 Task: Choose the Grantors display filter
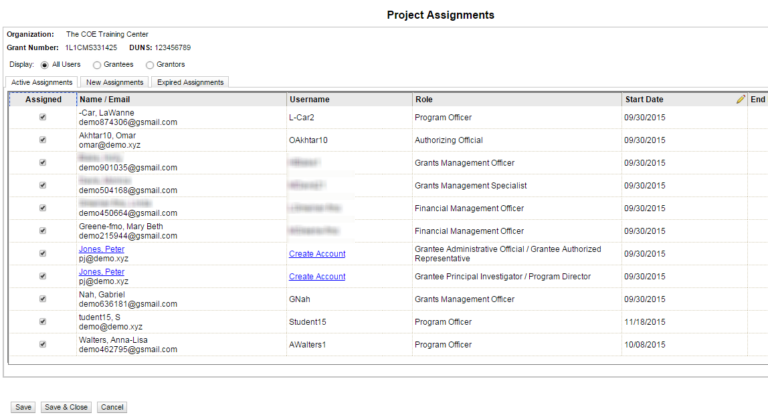click(149, 65)
